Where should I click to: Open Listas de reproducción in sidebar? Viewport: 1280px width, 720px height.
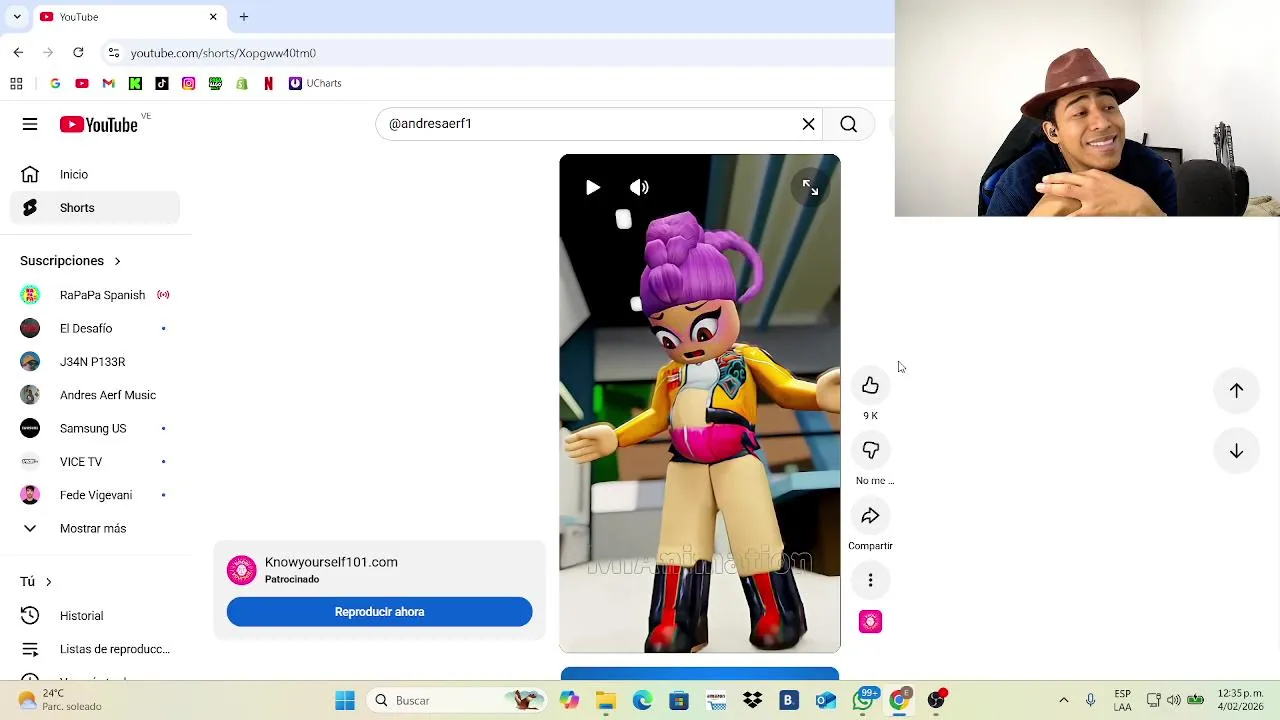click(96, 649)
